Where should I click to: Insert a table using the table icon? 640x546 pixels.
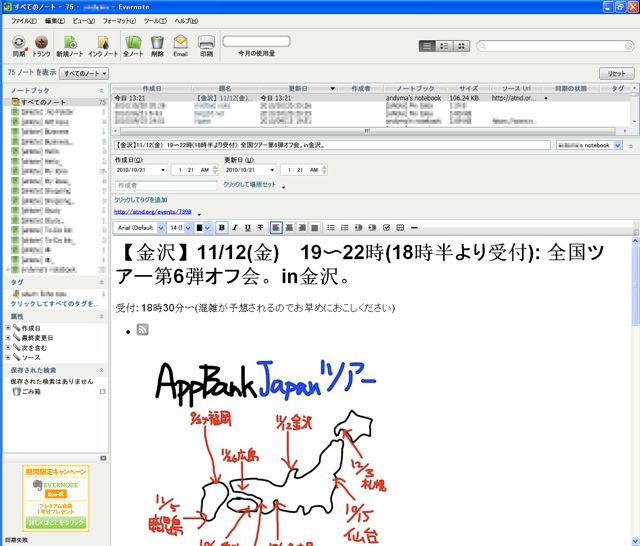click(400, 228)
